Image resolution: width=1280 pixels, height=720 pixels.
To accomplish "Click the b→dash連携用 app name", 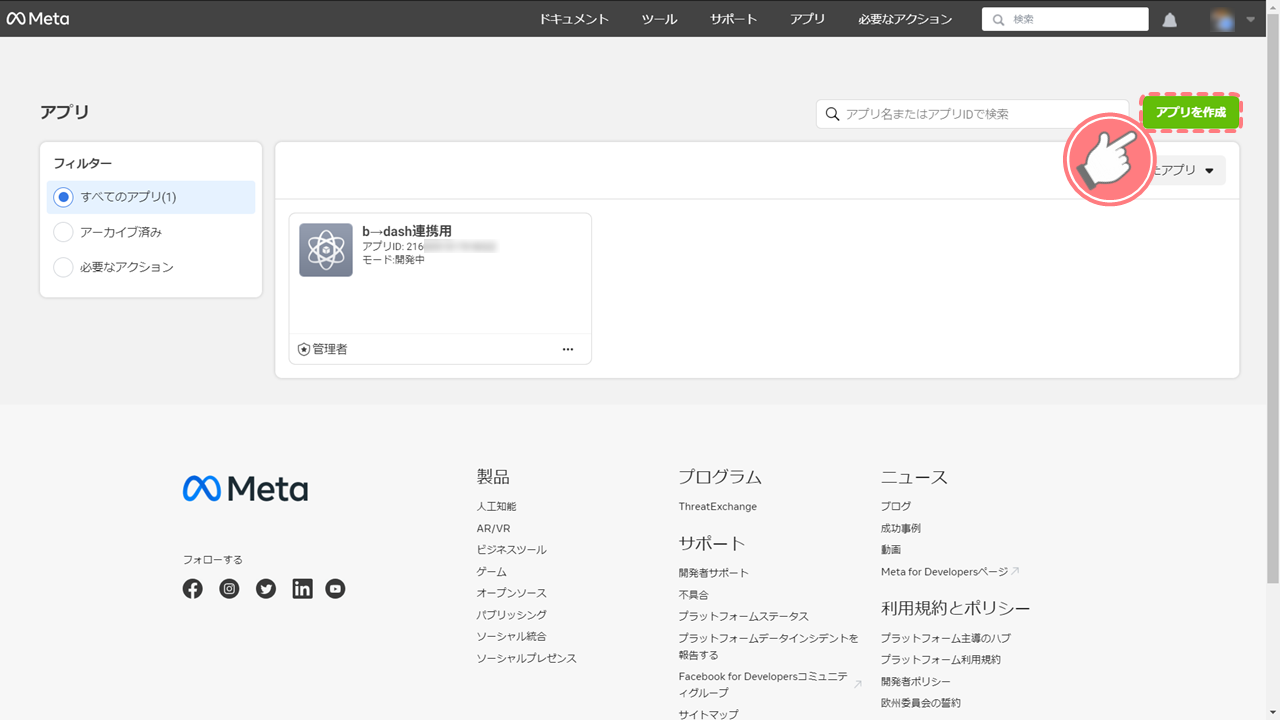I will click(407, 231).
